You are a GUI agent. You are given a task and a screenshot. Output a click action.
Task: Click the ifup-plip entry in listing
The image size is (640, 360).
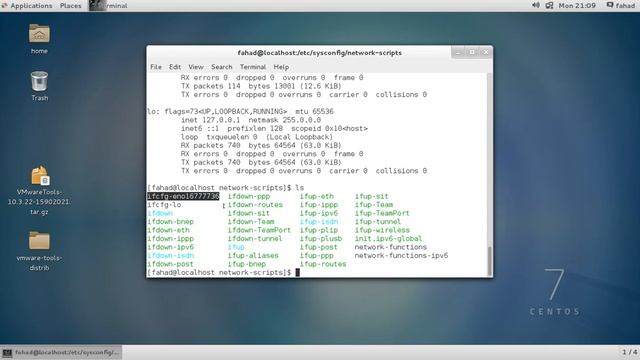(319, 230)
